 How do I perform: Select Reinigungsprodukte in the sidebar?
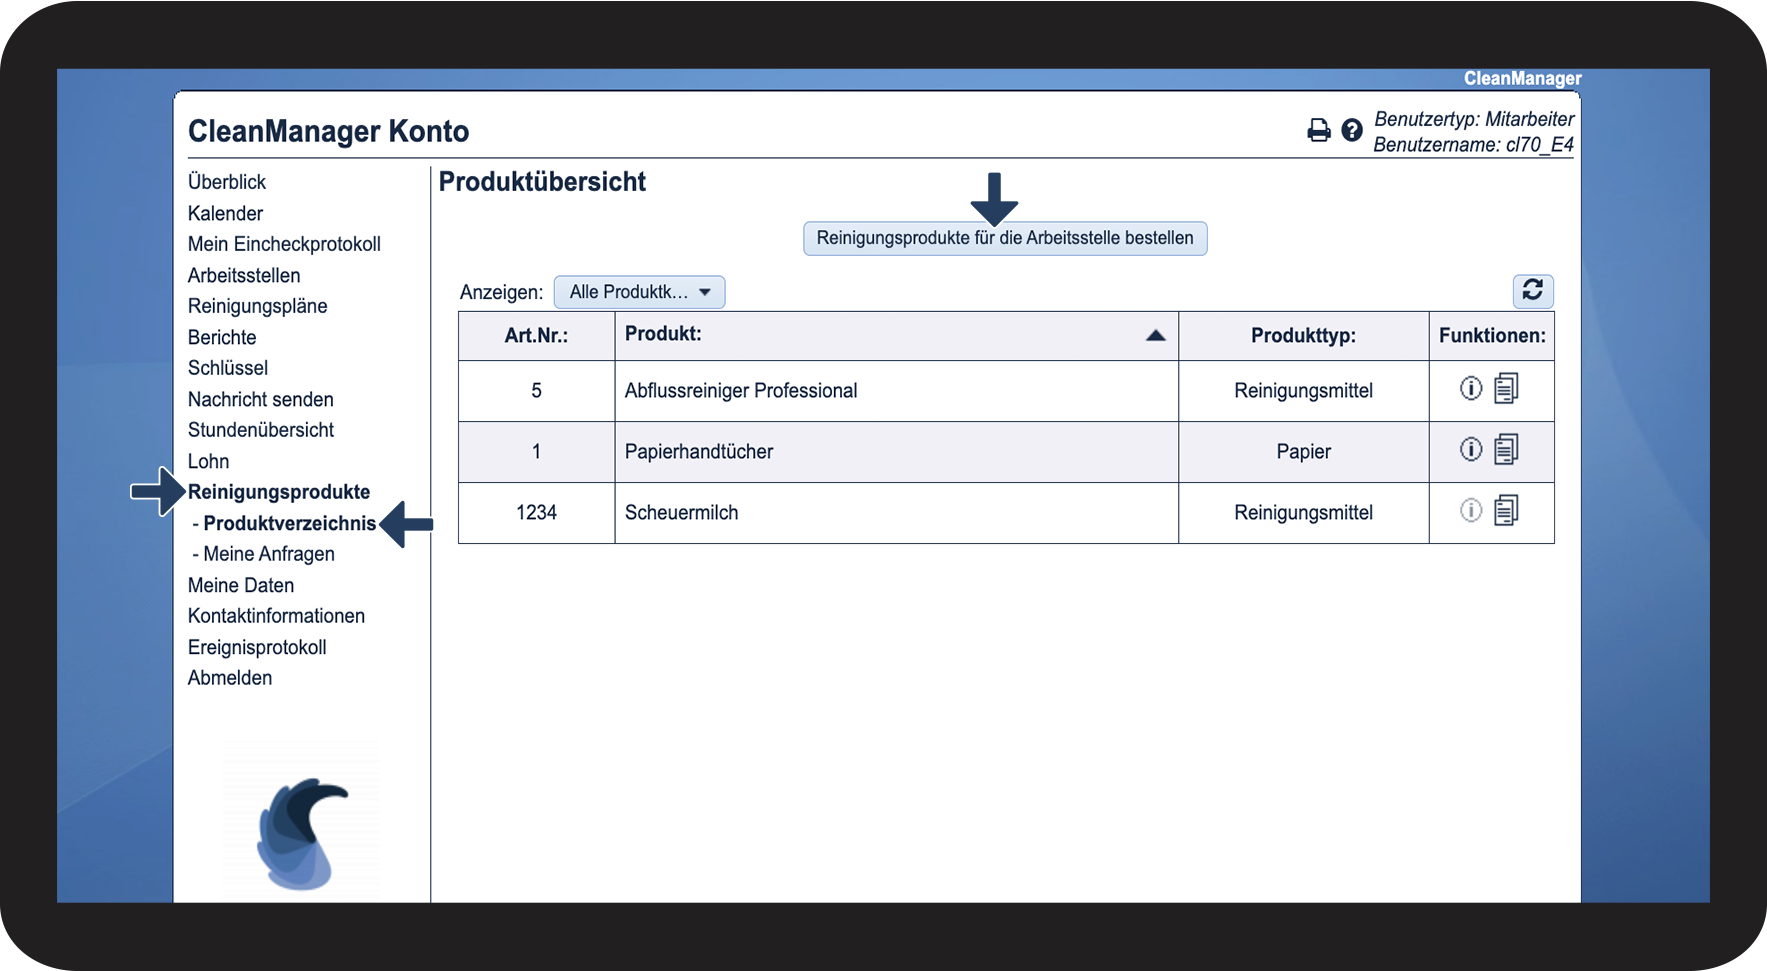[279, 492]
